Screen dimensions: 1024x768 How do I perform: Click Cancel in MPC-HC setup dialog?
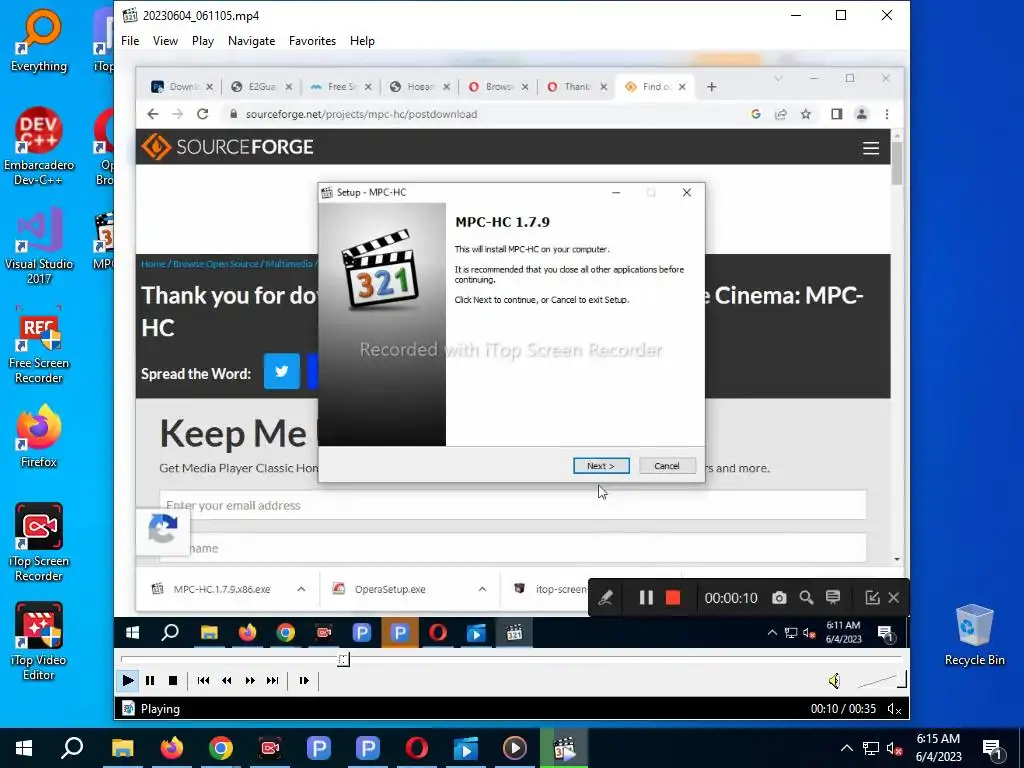[667, 466]
